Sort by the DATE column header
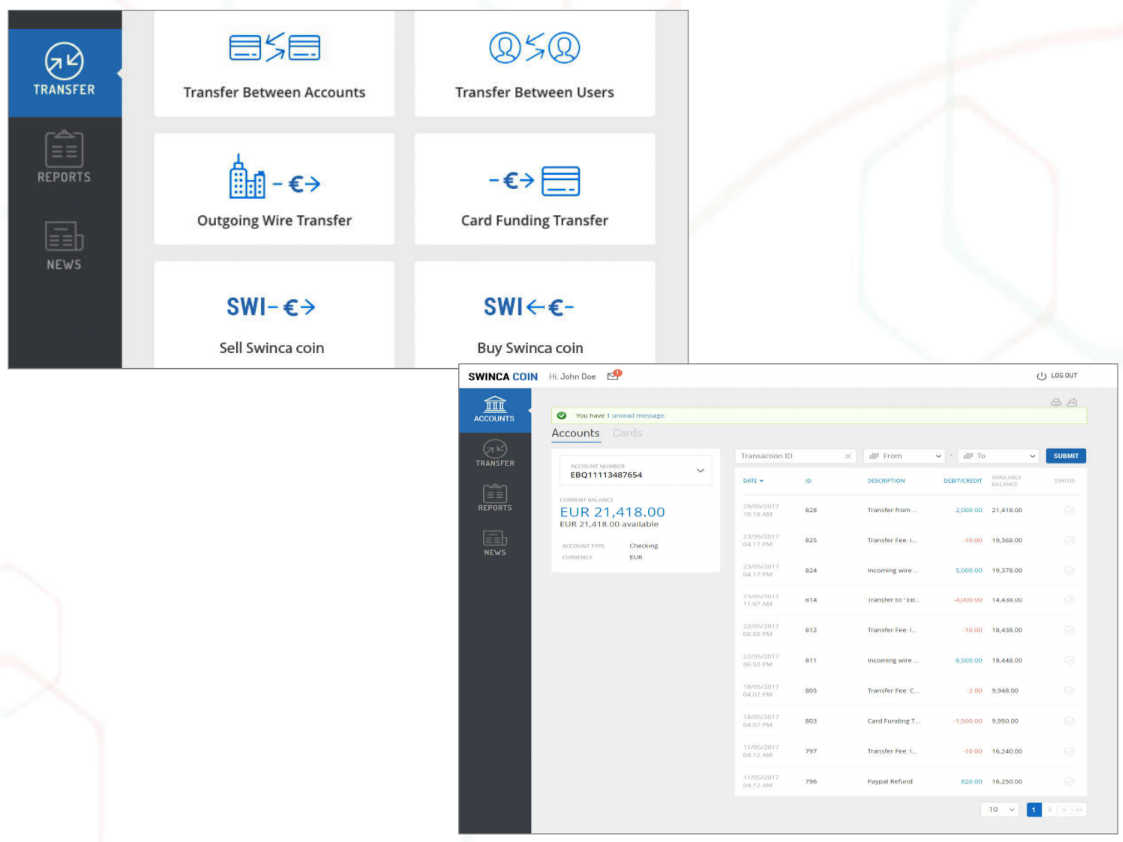This screenshot has height=842, width=1123. coord(753,481)
